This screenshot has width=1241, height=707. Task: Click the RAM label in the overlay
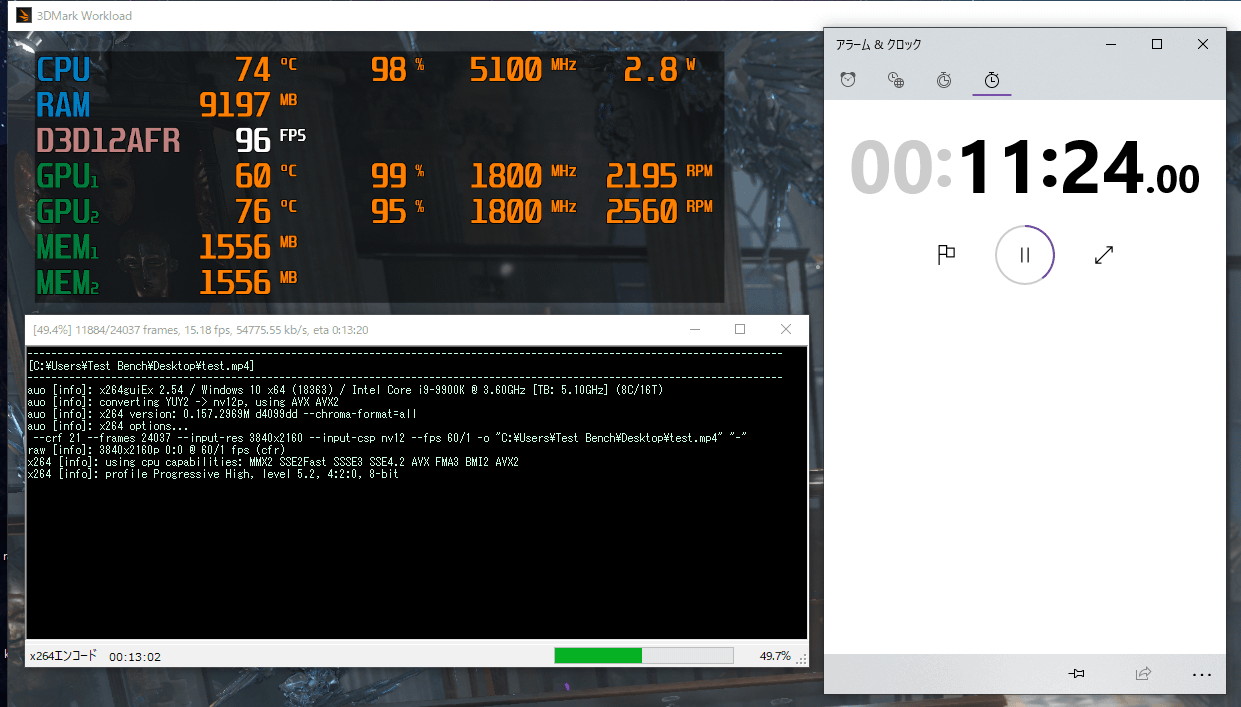pos(63,105)
